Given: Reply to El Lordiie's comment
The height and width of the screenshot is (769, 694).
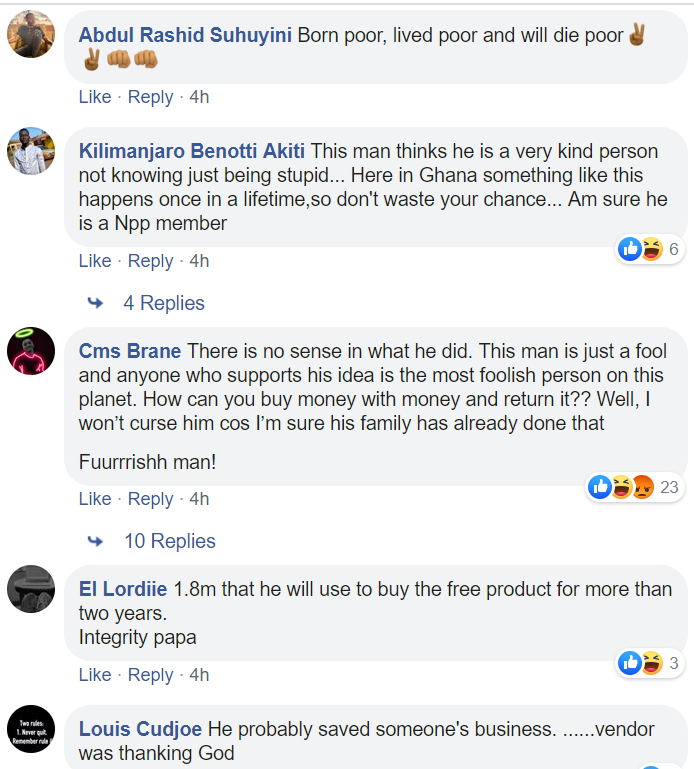Looking at the screenshot, I should click(151, 675).
